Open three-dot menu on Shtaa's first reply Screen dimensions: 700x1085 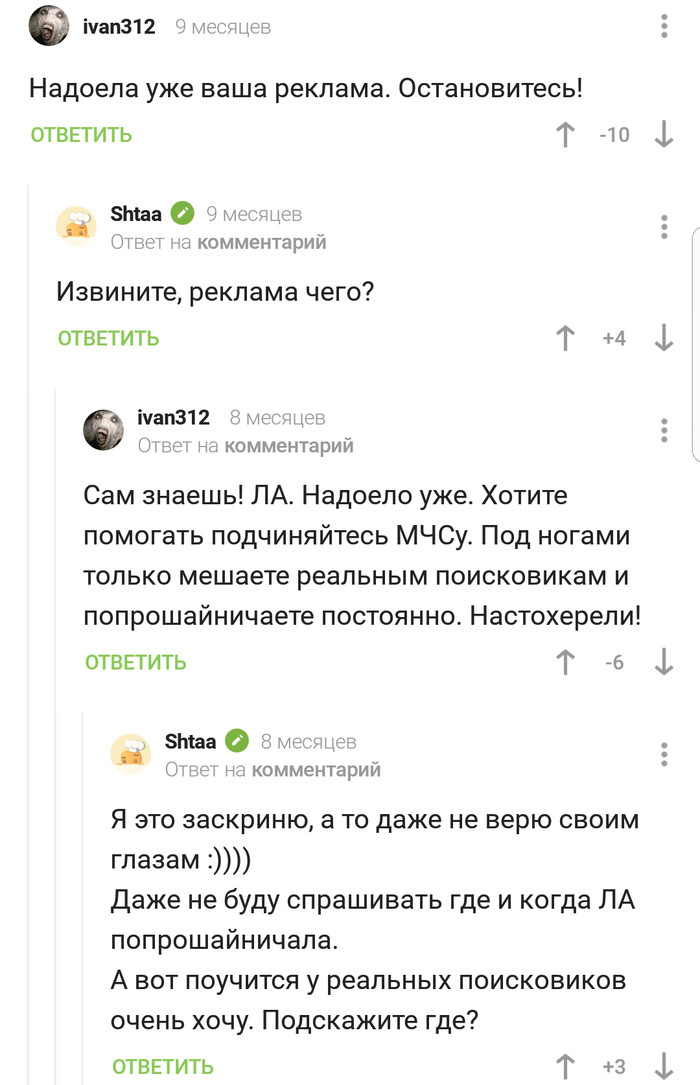[x=665, y=227]
